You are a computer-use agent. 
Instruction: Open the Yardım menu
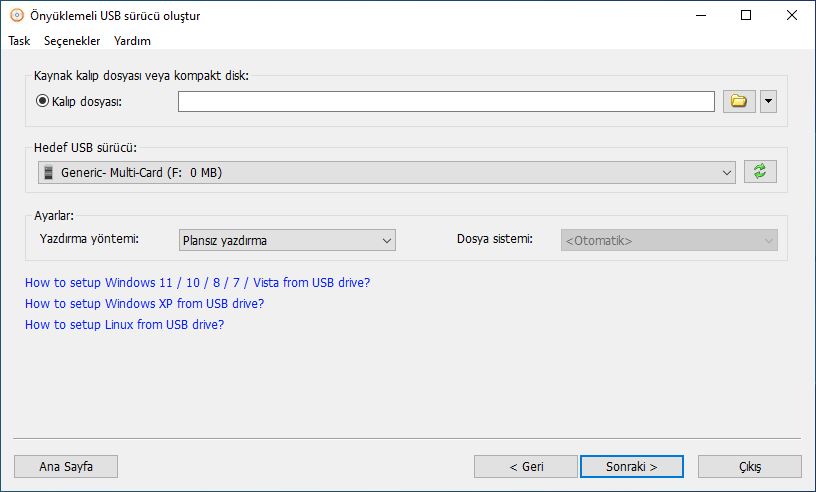[132, 41]
